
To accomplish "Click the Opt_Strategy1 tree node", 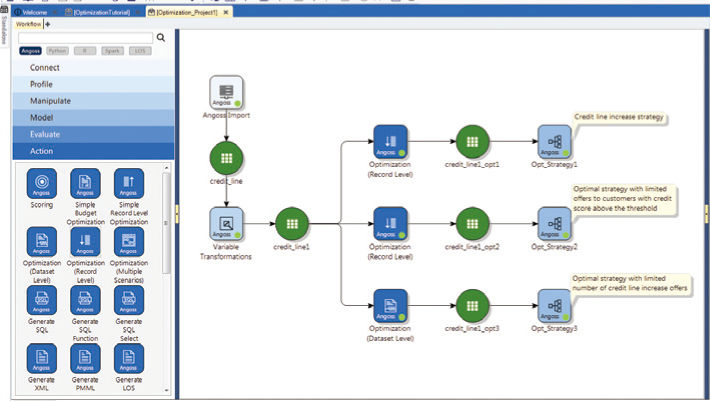I will click(x=554, y=142).
